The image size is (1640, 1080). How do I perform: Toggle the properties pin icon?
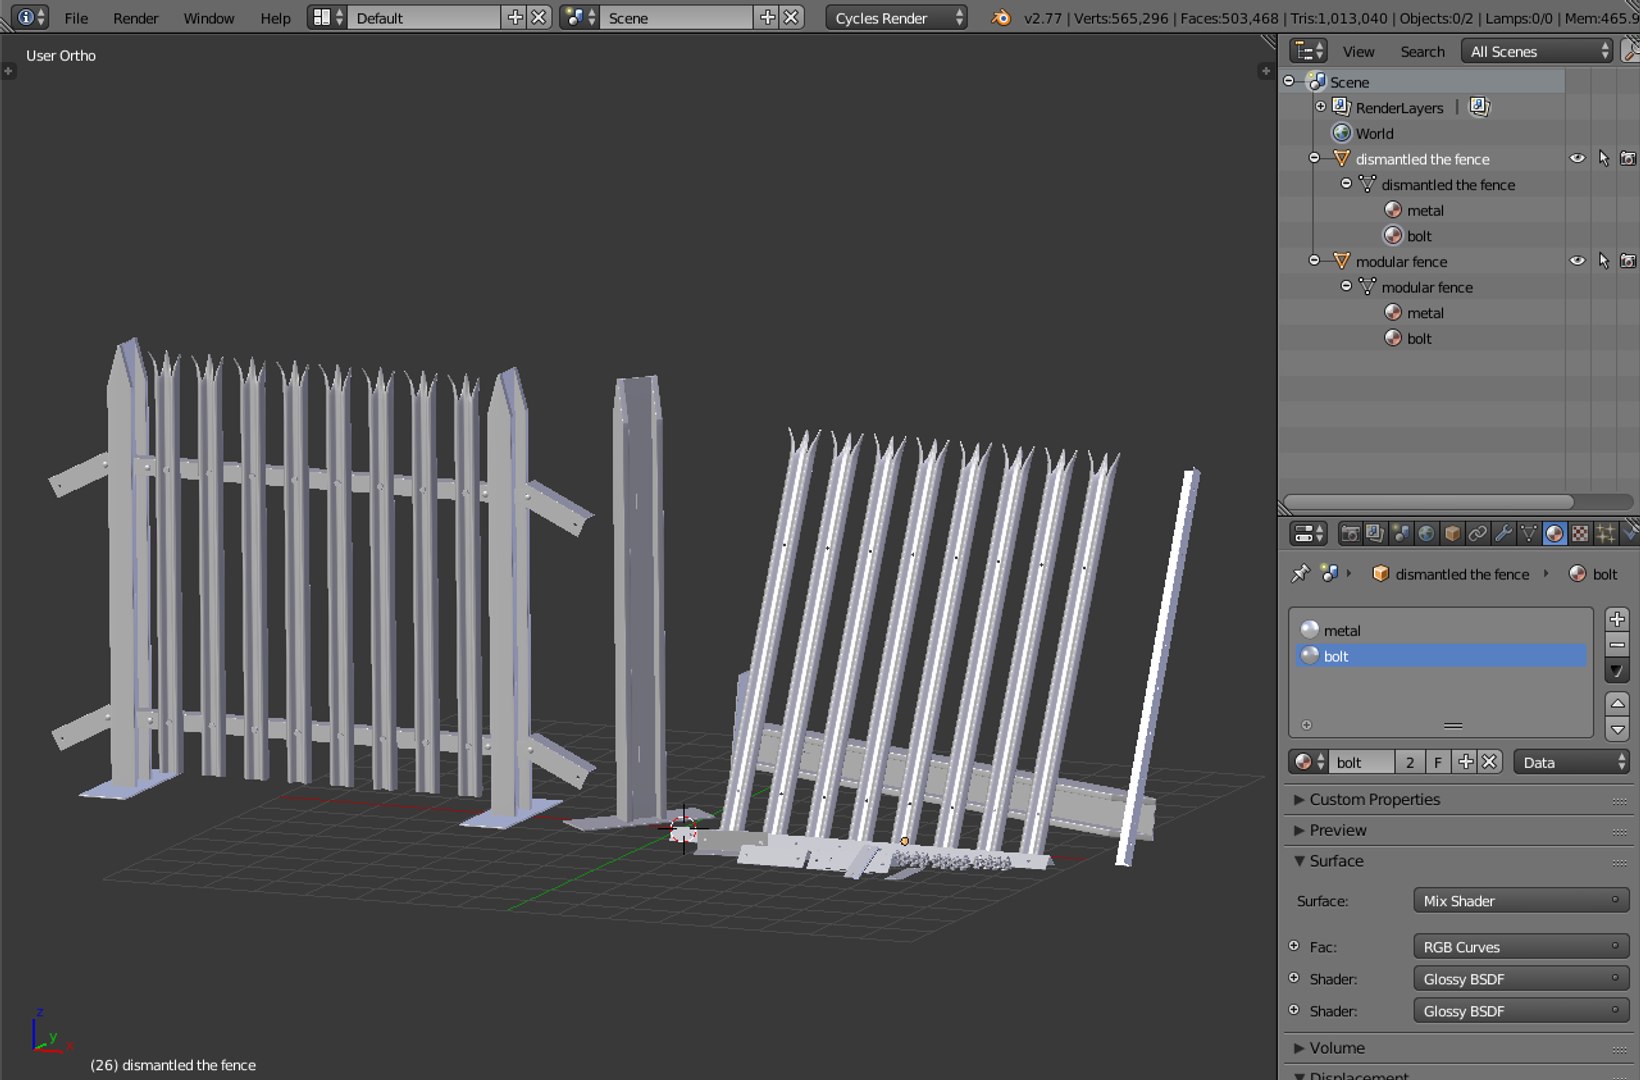click(x=1300, y=573)
